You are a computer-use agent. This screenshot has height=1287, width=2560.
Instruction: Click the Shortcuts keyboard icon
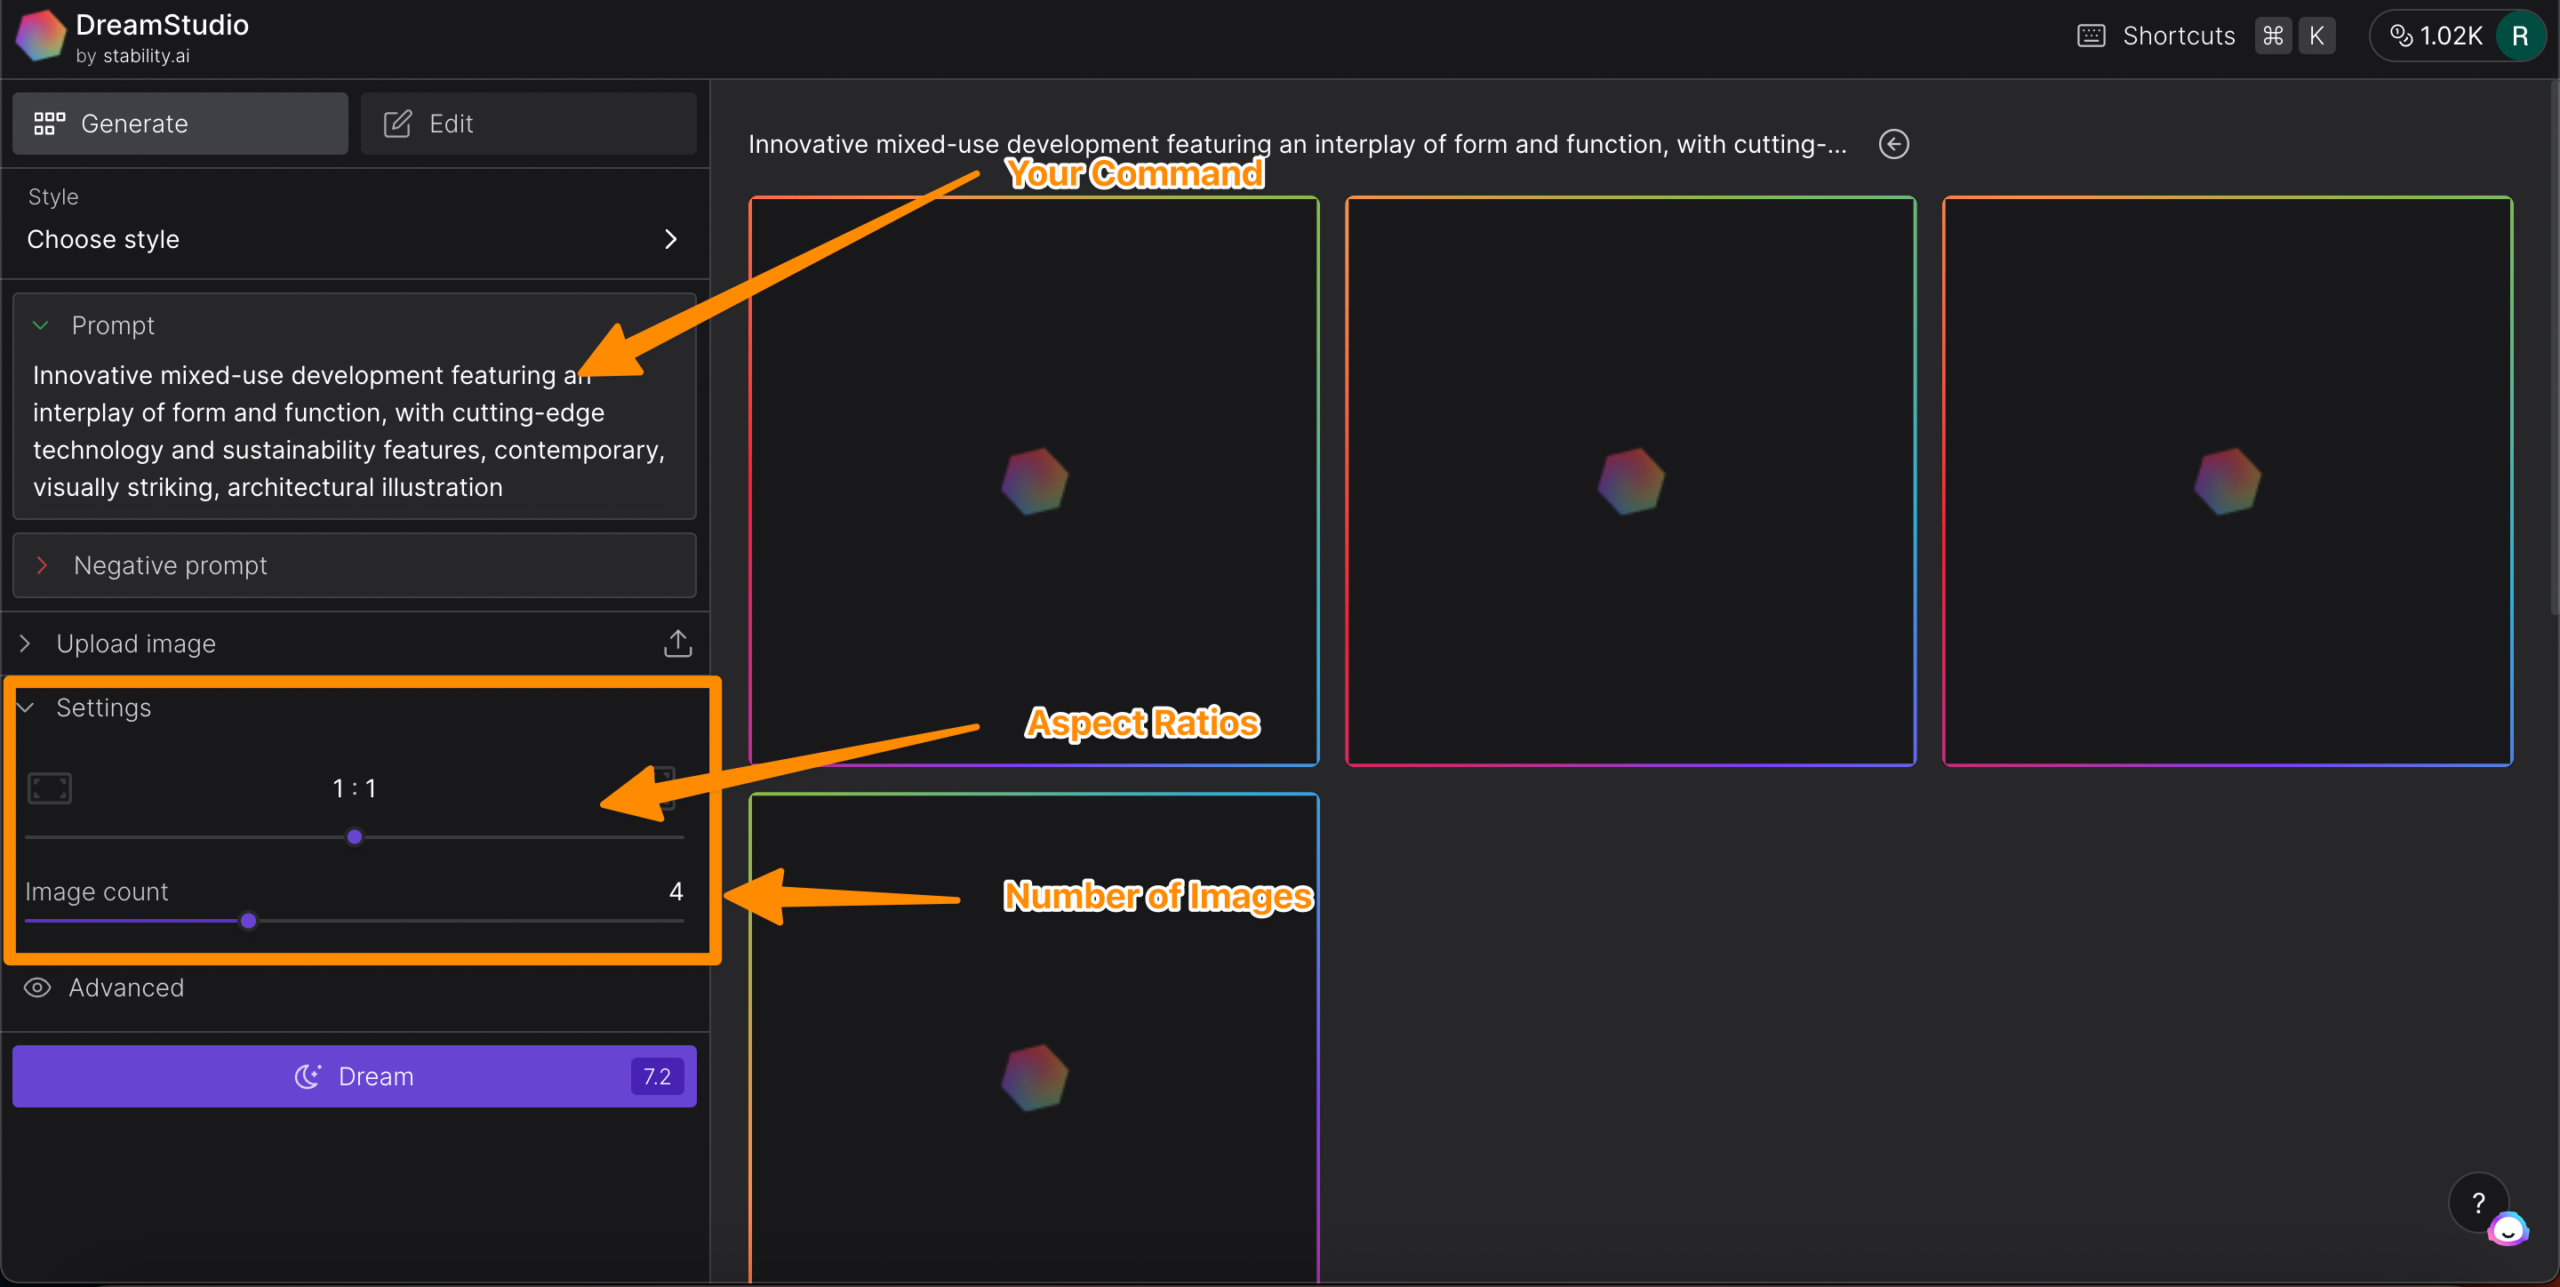[x=2091, y=36]
